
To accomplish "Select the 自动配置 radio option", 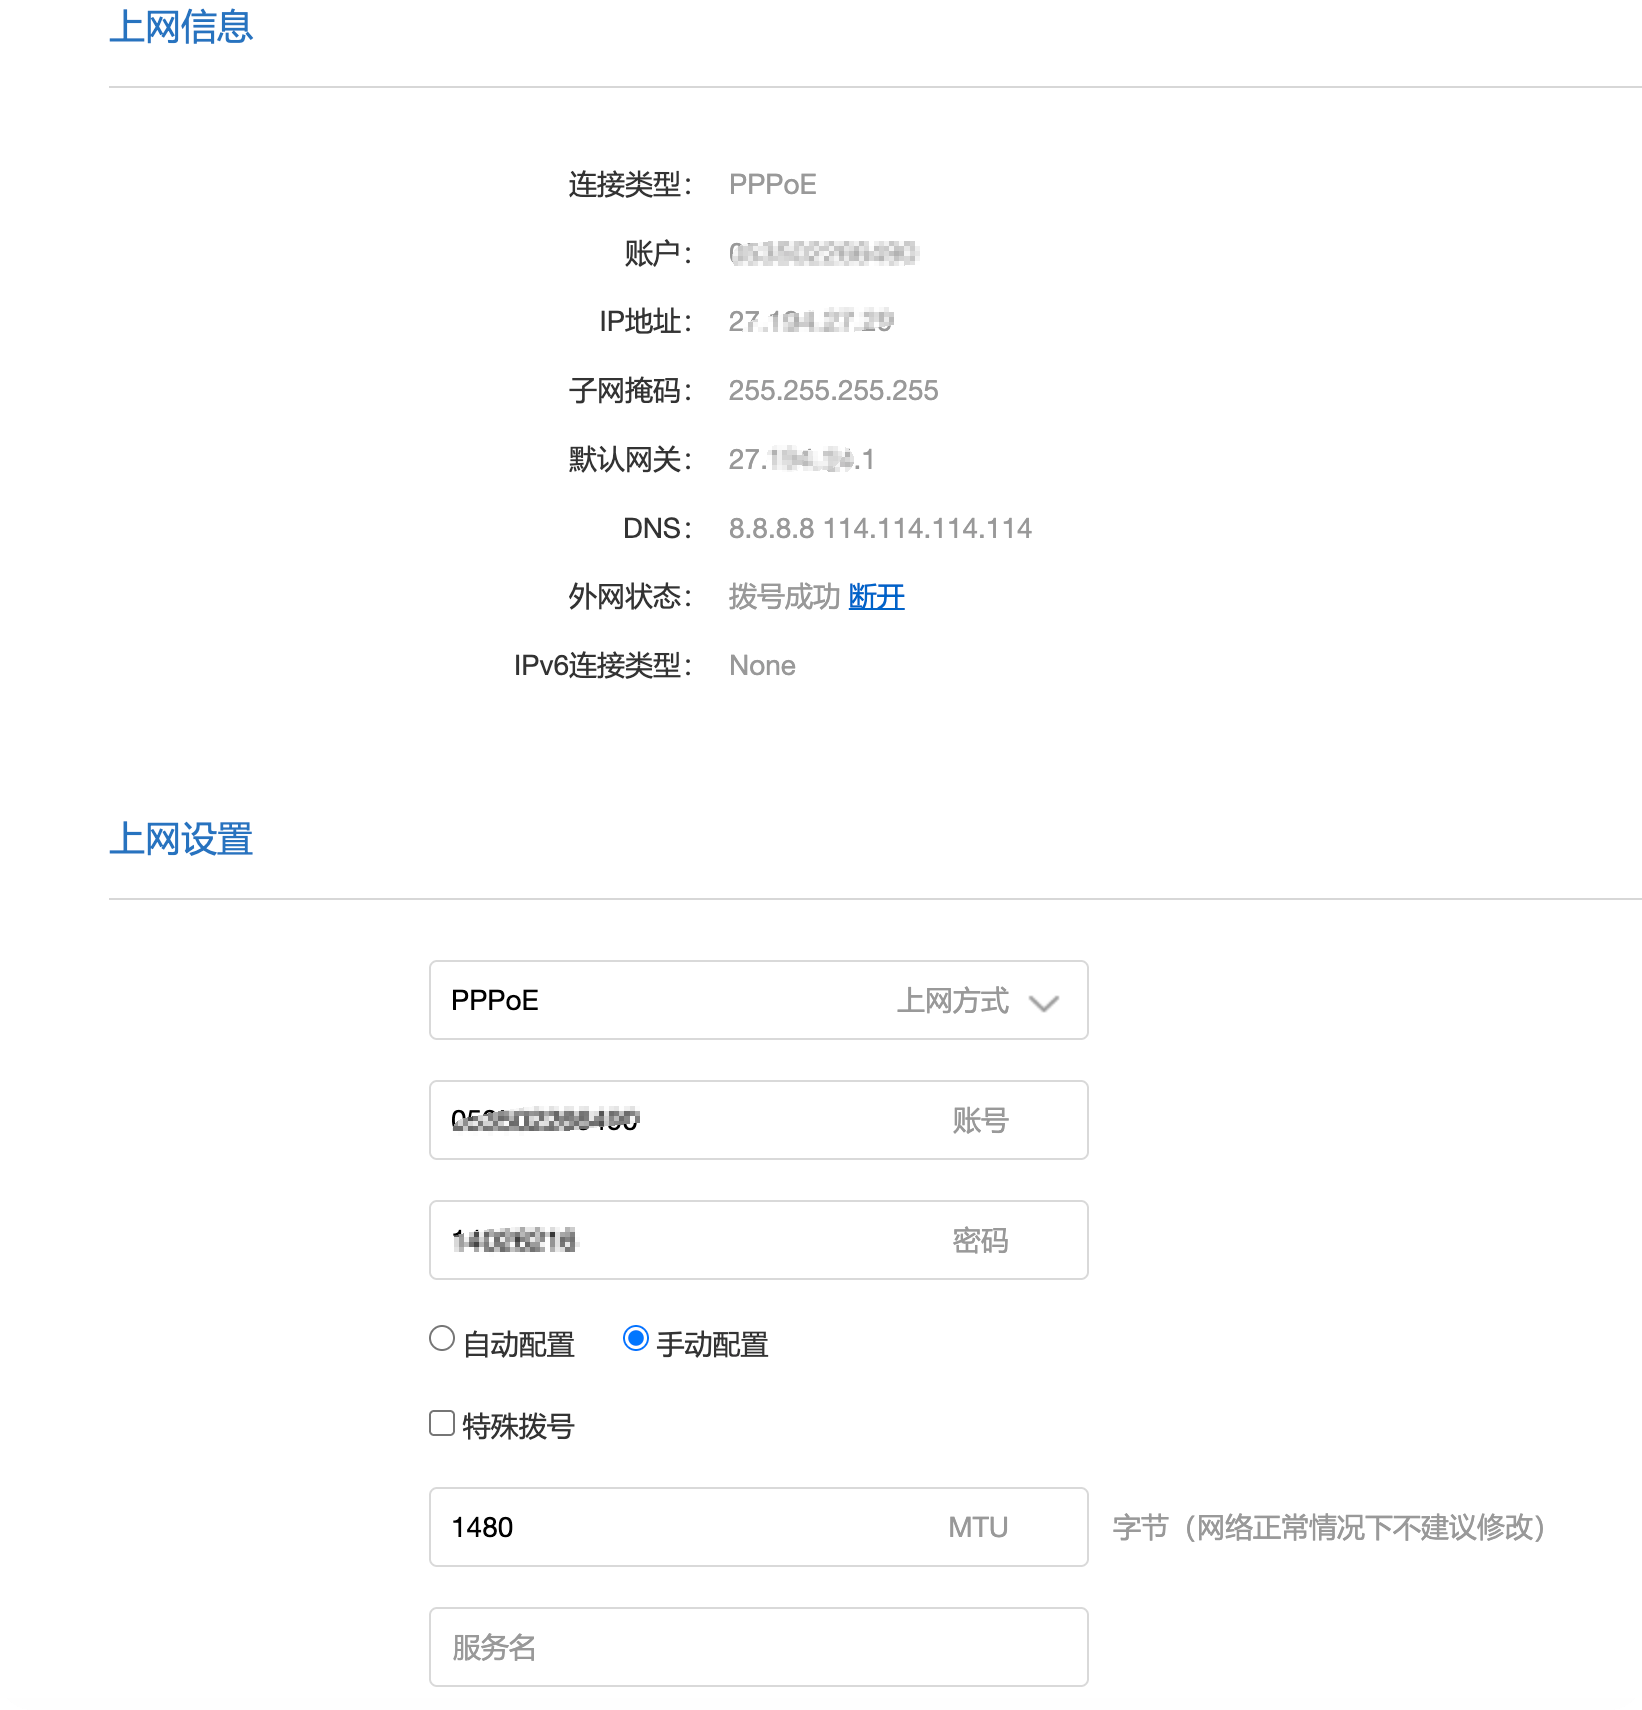I will [x=440, y=1340].
